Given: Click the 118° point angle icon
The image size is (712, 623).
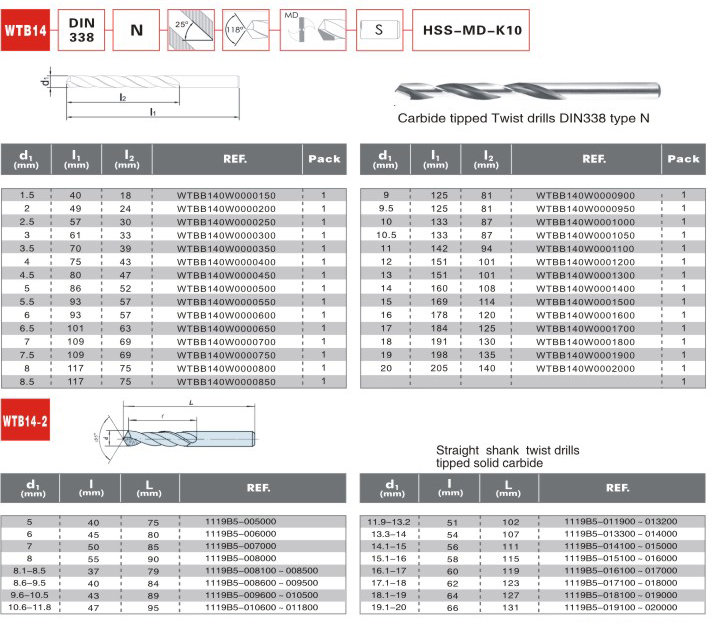Looking at the screenshot, I should pos(246,29).
